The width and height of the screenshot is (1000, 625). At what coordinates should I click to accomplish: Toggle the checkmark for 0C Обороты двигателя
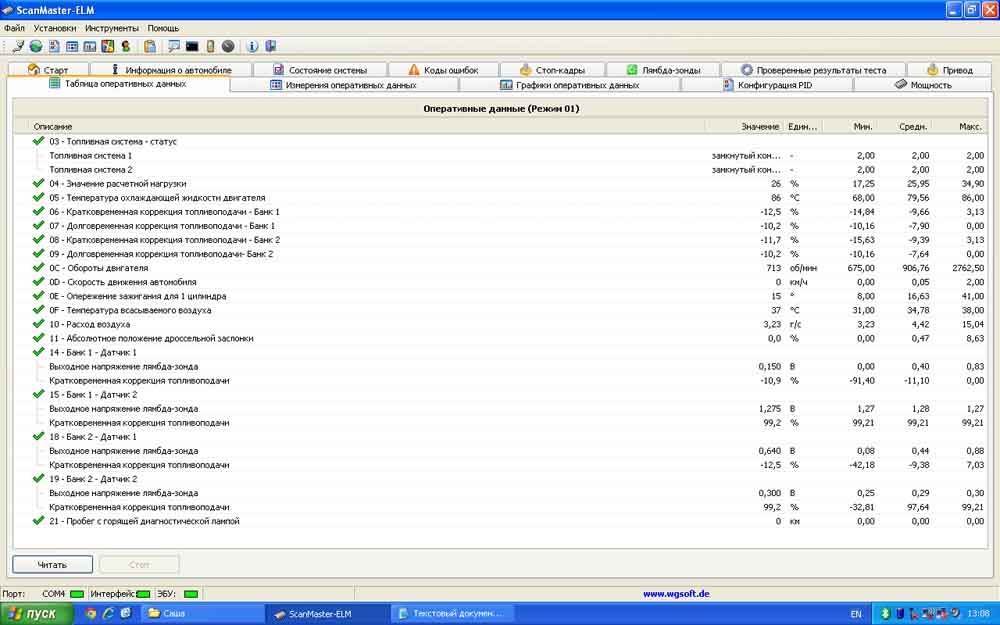pos(38,268)
